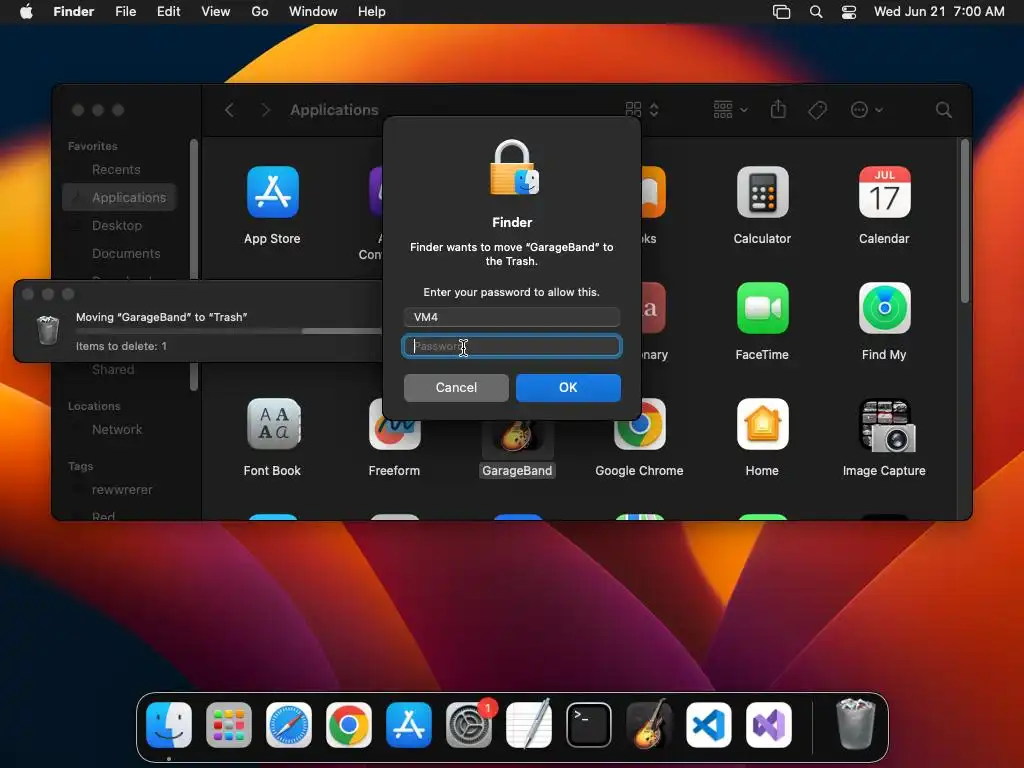Open the Trash from the Dock
This screenshot has width=1024, height=768.
click(856, 724)
